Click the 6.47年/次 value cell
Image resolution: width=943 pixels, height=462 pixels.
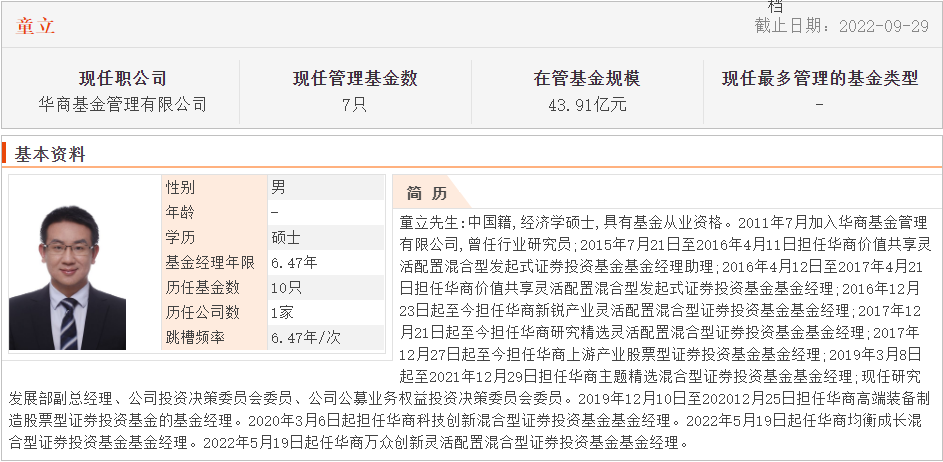[325, 337]
